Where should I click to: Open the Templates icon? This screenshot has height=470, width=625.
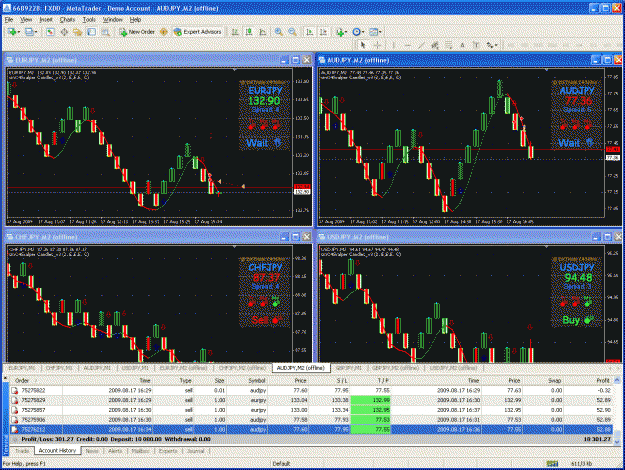tap(373, 32)
